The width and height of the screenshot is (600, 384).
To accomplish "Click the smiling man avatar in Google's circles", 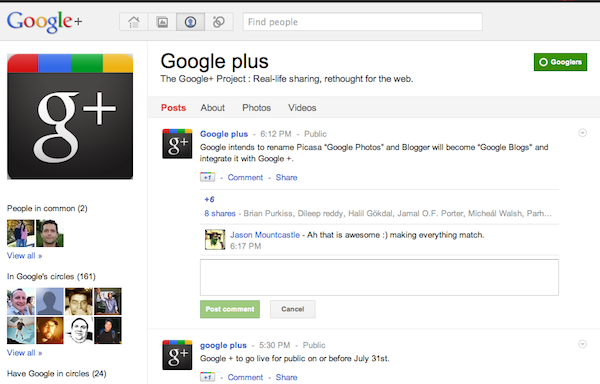I will point(21,301).
